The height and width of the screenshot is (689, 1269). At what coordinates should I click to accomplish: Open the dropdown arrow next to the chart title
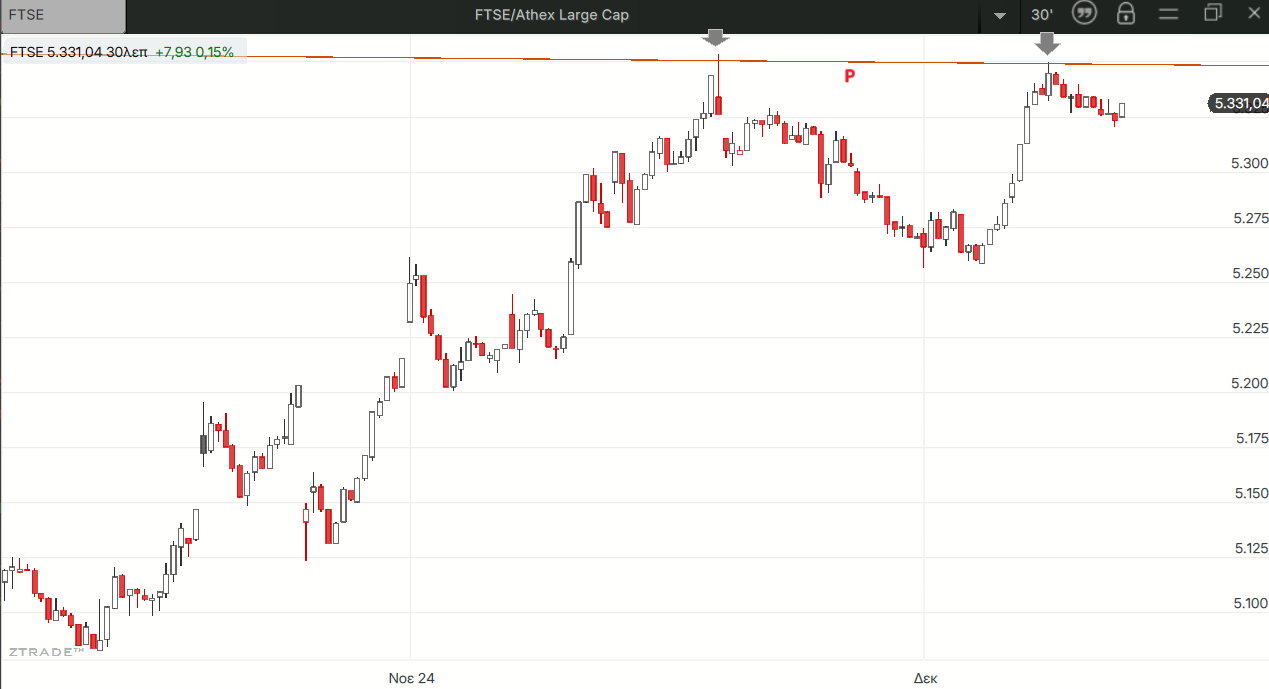pyautogui.click(x=999, y=16)
